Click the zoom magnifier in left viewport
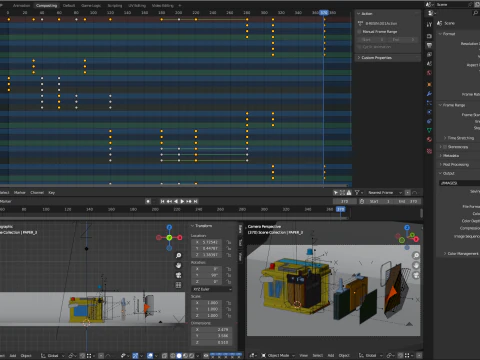The width and height of the screenshot is (480, 360). (178, 255)
